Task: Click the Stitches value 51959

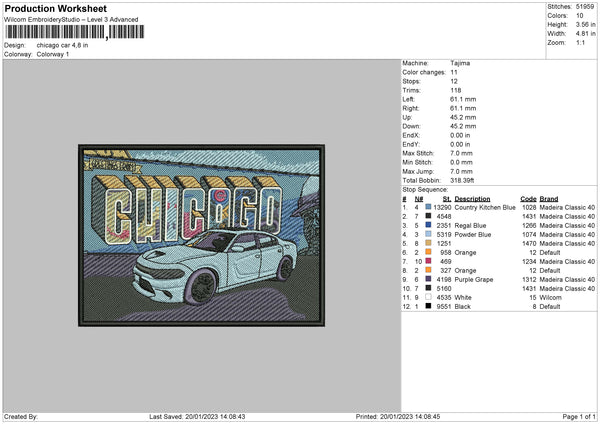Action: 585,7
